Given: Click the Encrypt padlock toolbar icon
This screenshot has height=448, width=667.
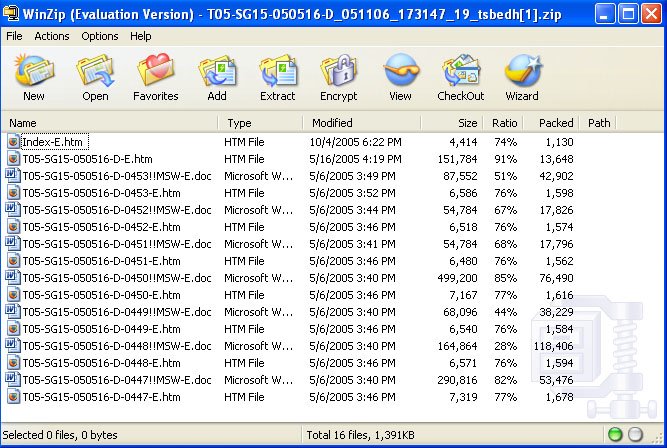Looking at the screenshot, I should pyautogui.click(x=339, y=71).
